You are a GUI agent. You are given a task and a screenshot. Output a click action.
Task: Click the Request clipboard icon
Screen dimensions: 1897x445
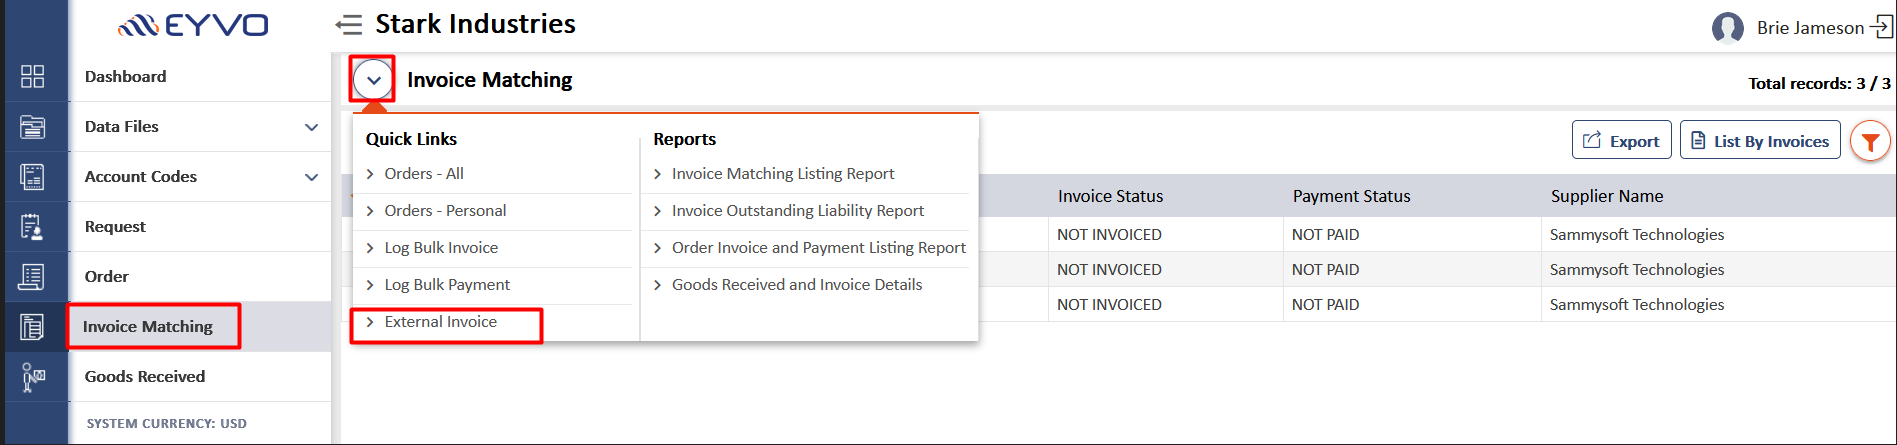point(33,227)
